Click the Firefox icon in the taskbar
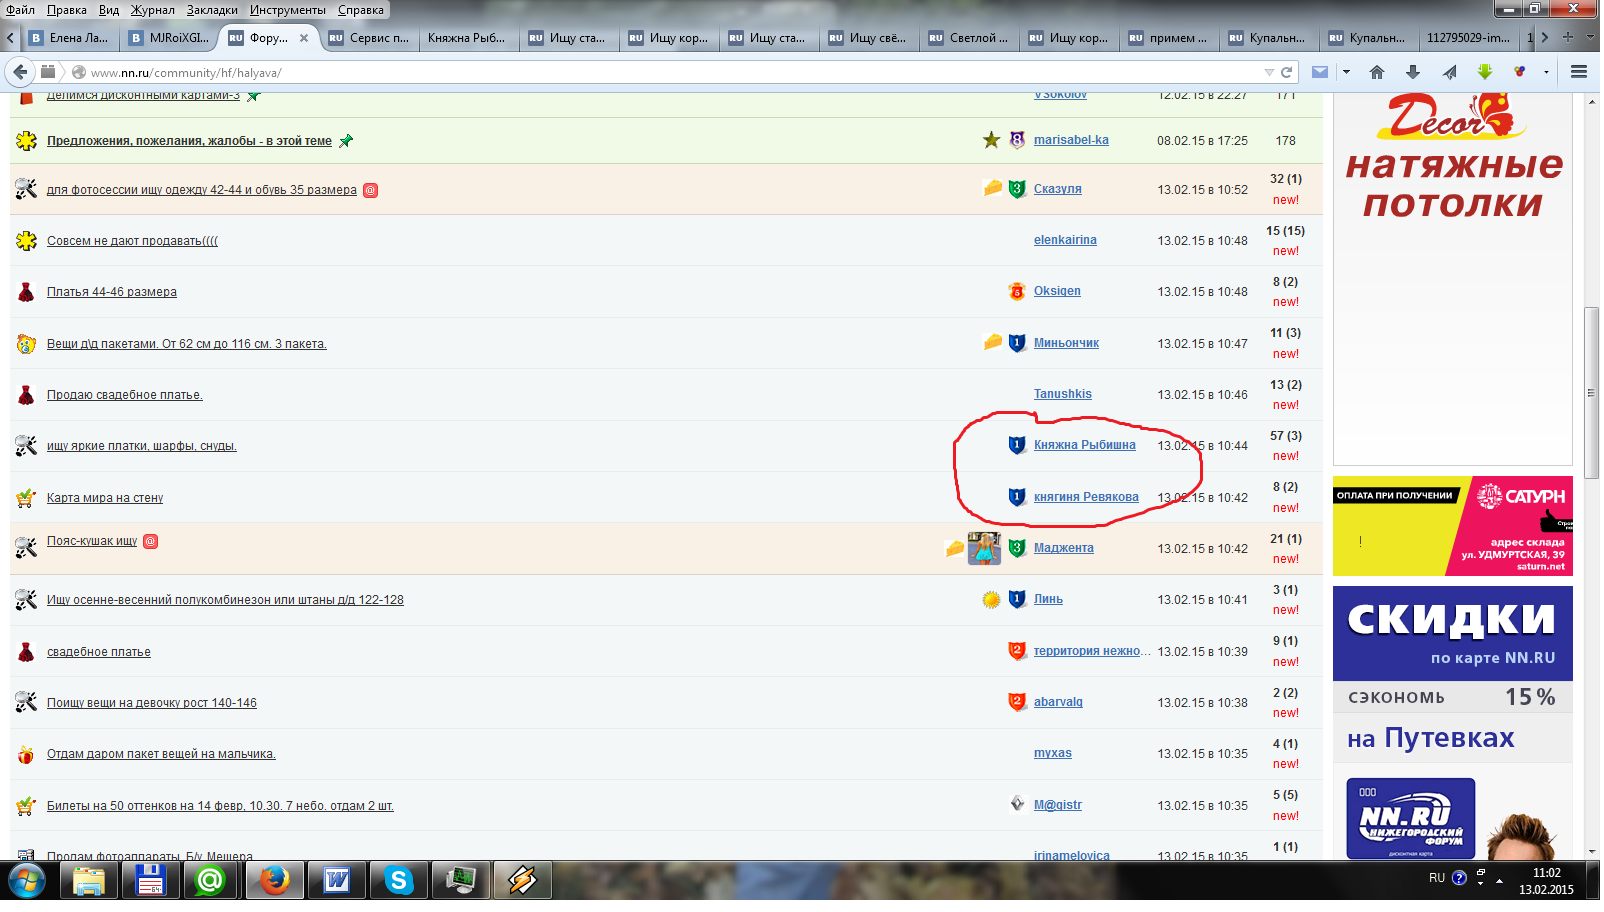 click(x=275, y=880)
